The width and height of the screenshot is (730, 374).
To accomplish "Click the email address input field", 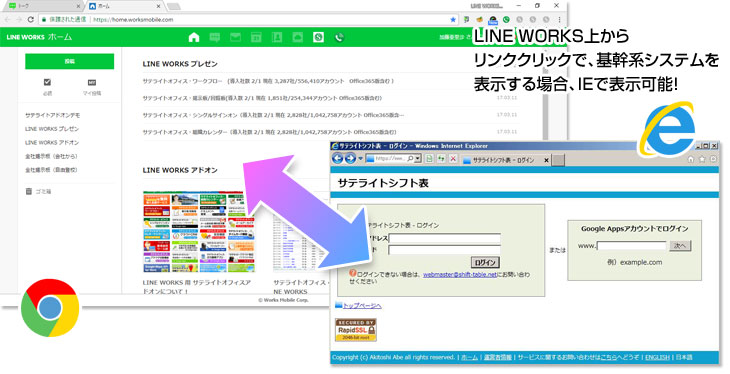I will pyautogui.click(x=445, y=238).
